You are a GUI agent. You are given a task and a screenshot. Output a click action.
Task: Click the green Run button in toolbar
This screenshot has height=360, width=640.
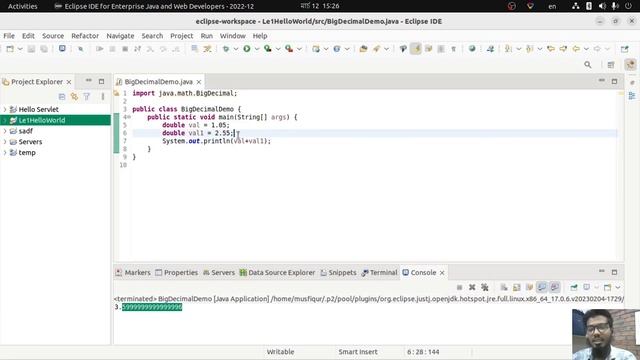point(247,49)
